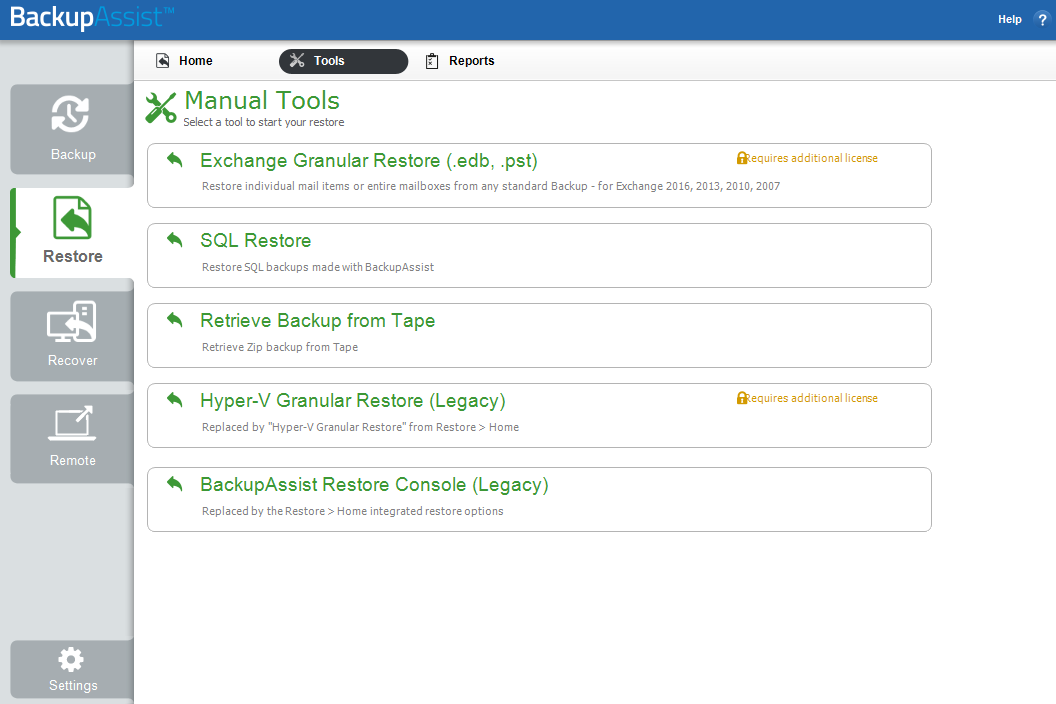Screen dimensions: 1056x704
Task: Click the Help question mark icon
Action: [1042, 20]
